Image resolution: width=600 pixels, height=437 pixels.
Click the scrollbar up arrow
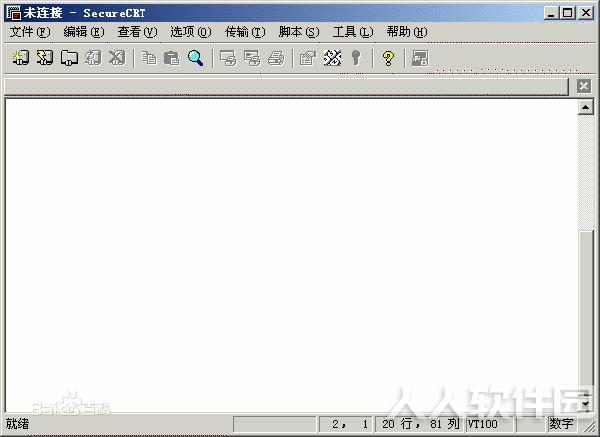[585, 107]
